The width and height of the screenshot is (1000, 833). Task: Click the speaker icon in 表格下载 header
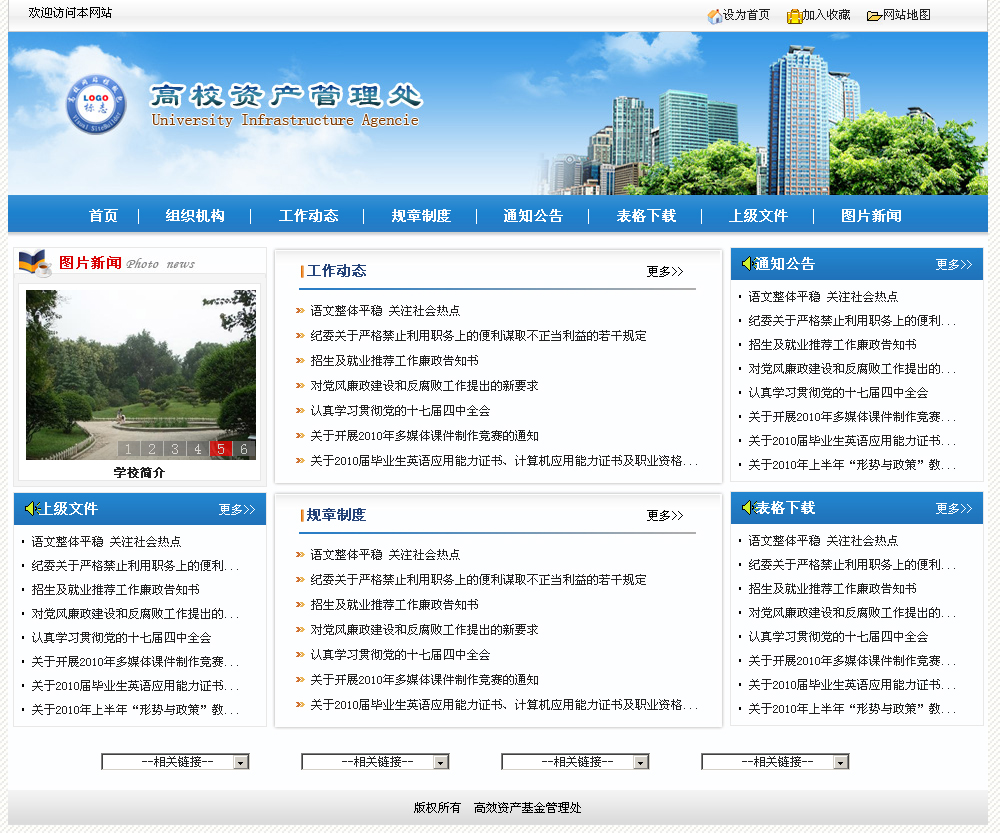pos(747,508)
